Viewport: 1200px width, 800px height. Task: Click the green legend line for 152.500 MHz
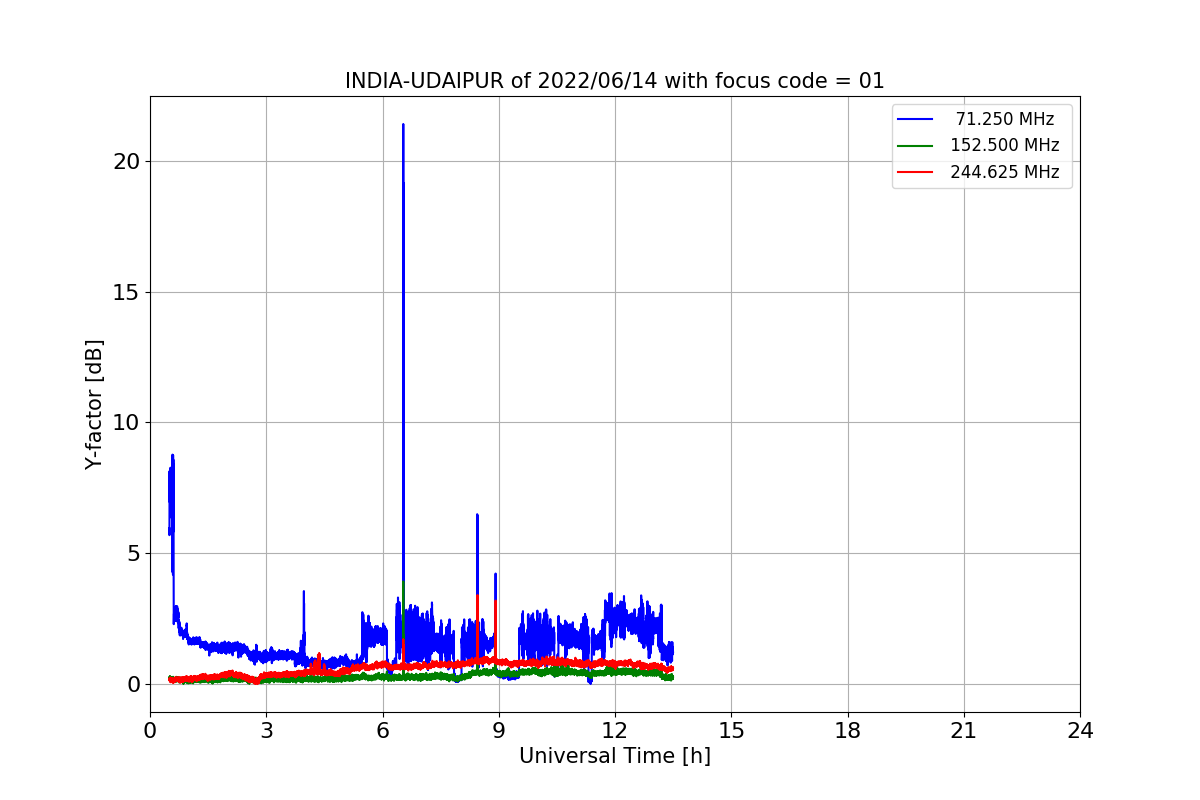point(915,146)
